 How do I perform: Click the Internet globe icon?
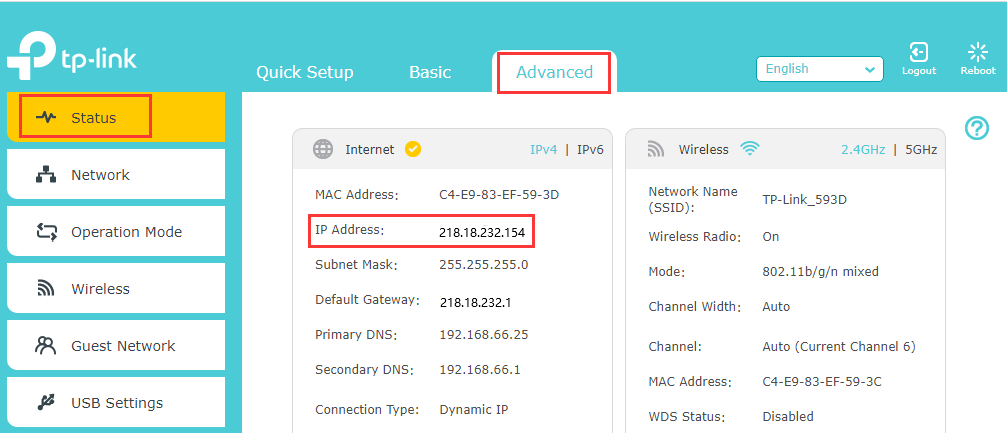coord(323,149)
